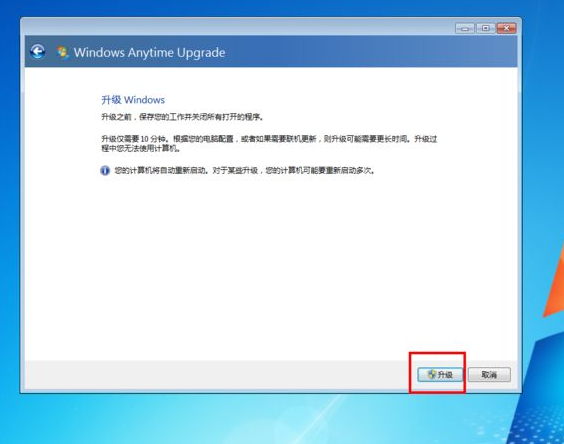Click the paragraph starting '升级仅需要 10 分钟'

point(269,143)
